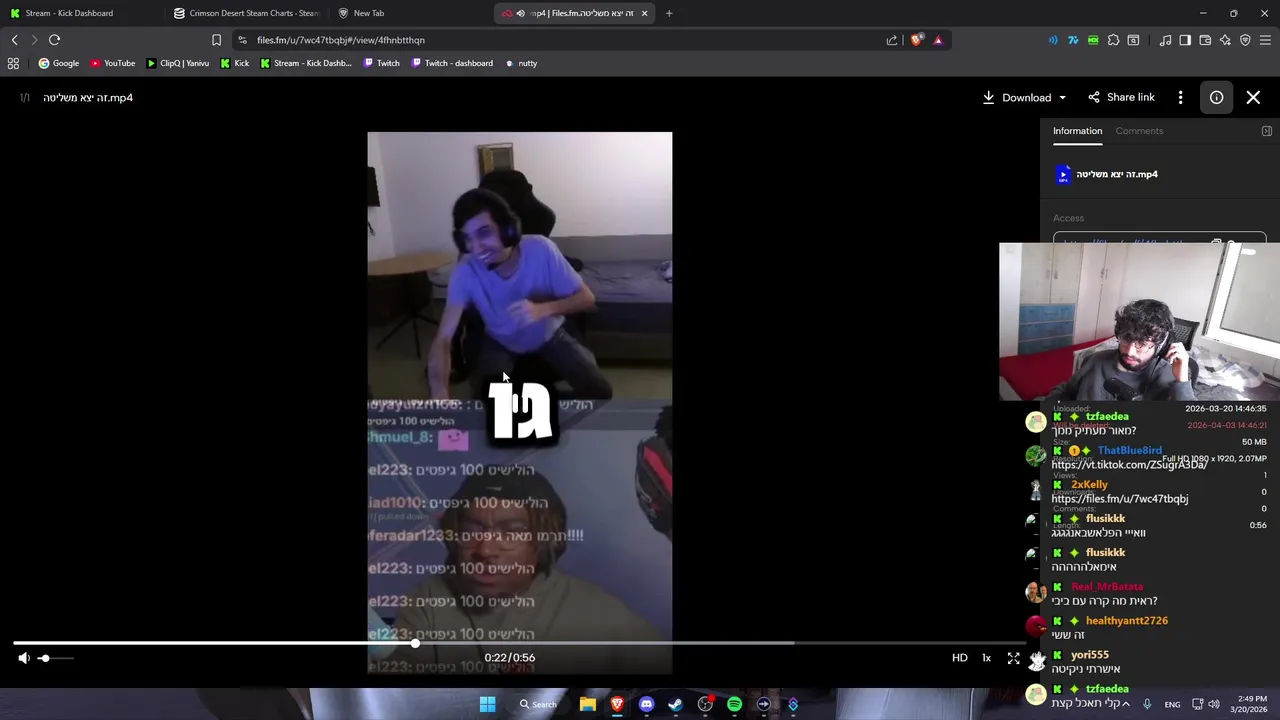
Task: Adjust the volume slider knob
Action: pyautogui.click(x=44, y=658)
